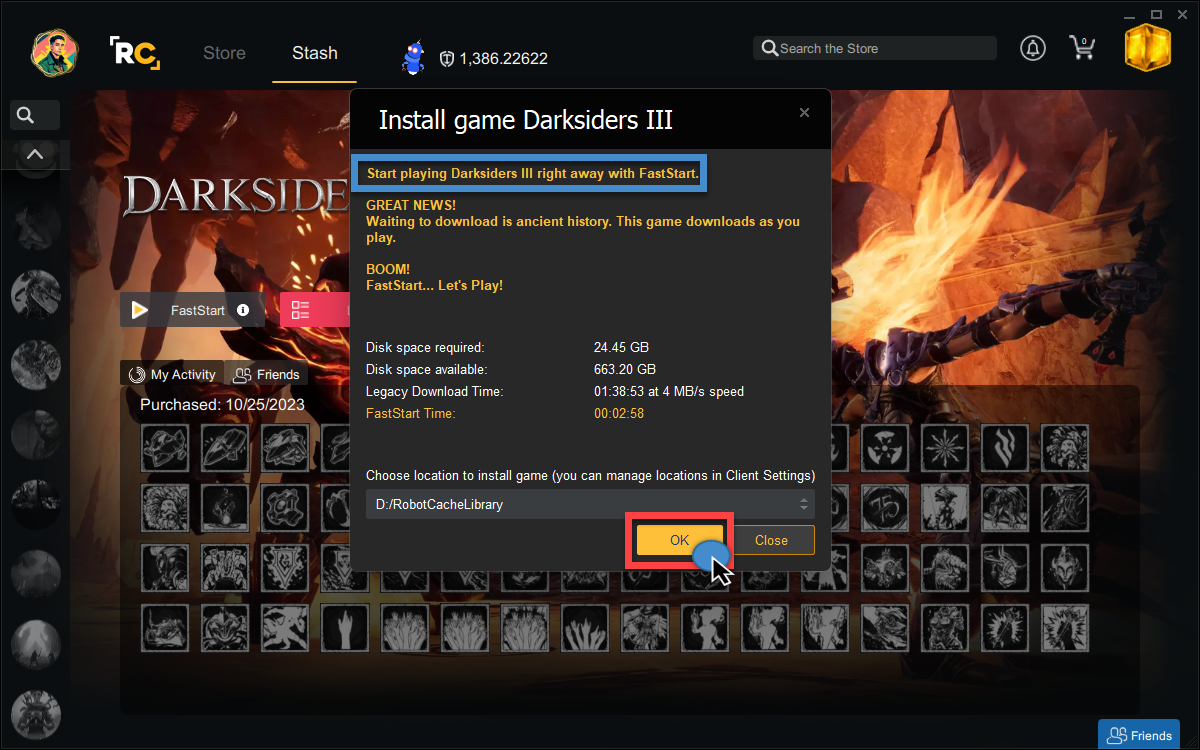Collapse the sidebar list with the up chevron

click(x=35, y=154)
